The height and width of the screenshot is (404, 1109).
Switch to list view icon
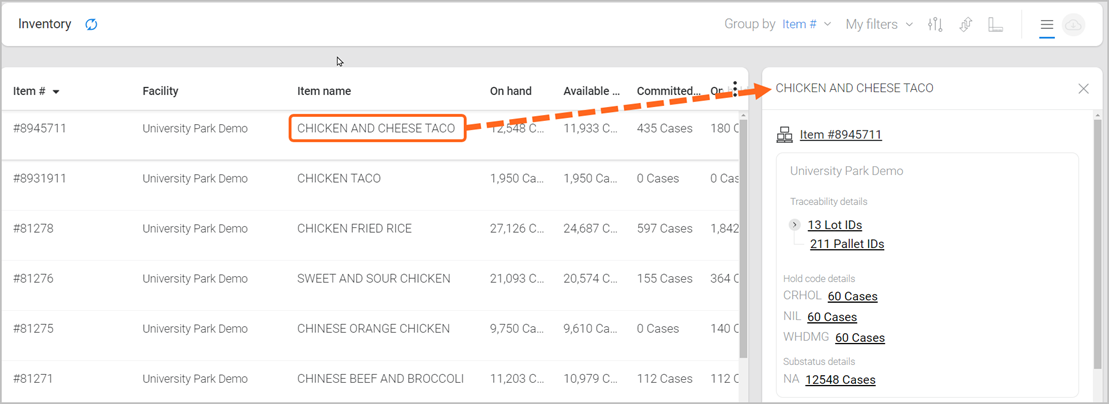click(1047, 24)
